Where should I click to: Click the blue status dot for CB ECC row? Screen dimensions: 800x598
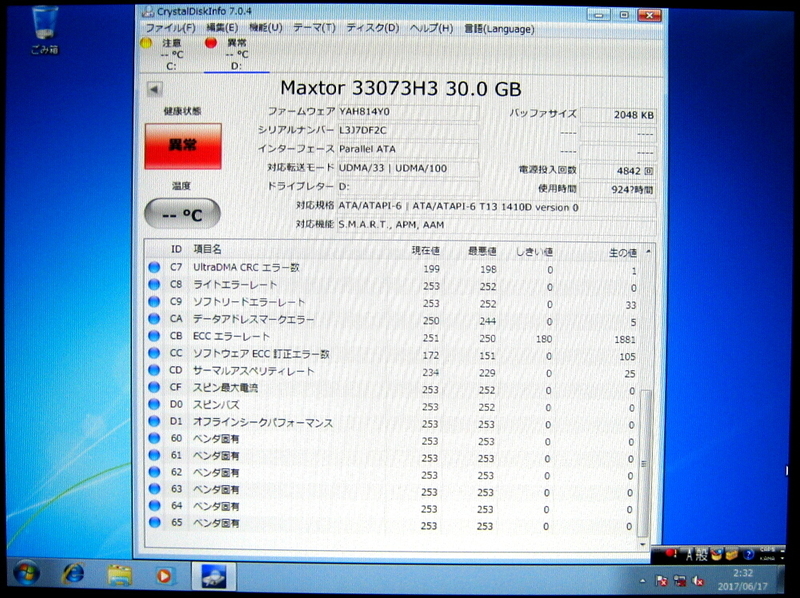(154, 336)
